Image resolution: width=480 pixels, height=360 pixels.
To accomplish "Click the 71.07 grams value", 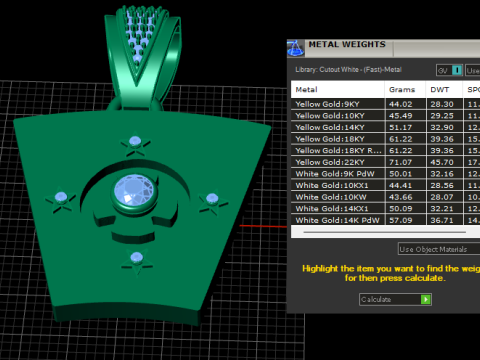I will click(401, 162).
